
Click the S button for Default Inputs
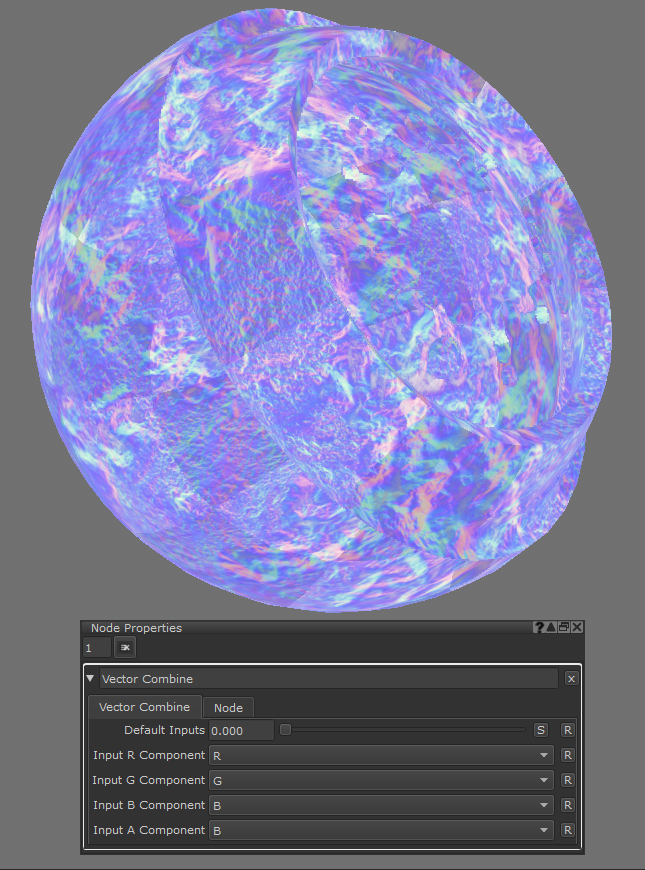tap(541, 730)
